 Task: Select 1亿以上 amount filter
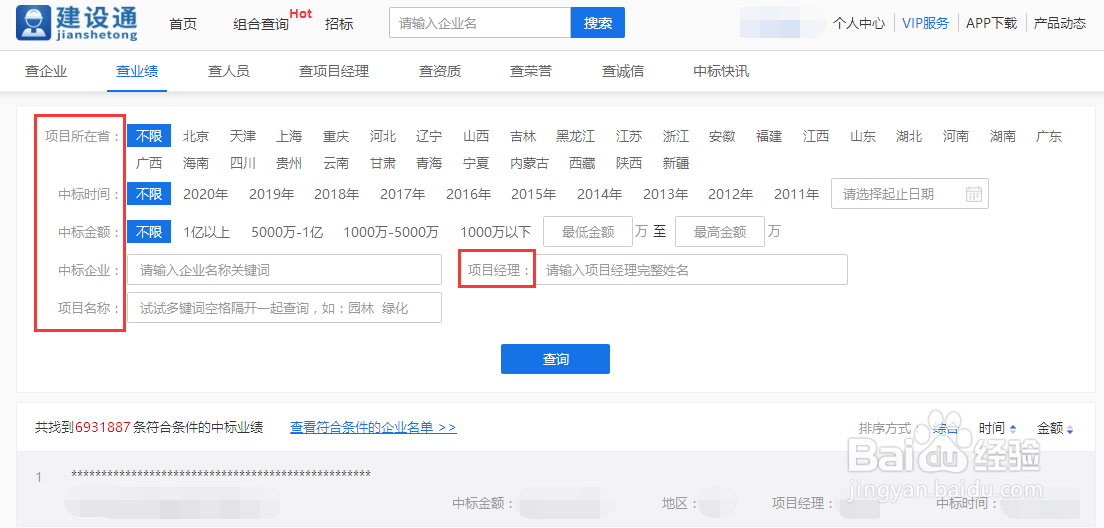206,232
